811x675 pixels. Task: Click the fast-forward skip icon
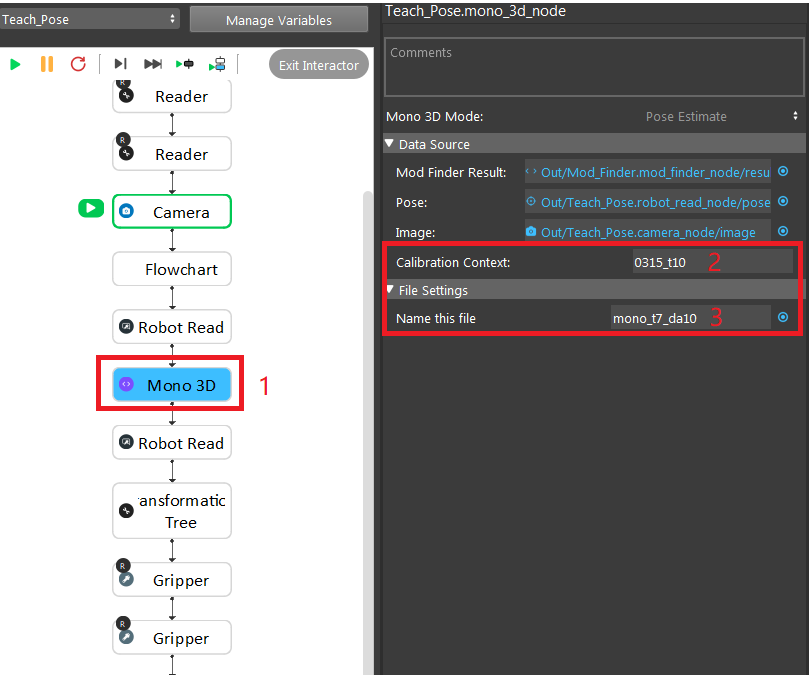(x=153, y=64)
